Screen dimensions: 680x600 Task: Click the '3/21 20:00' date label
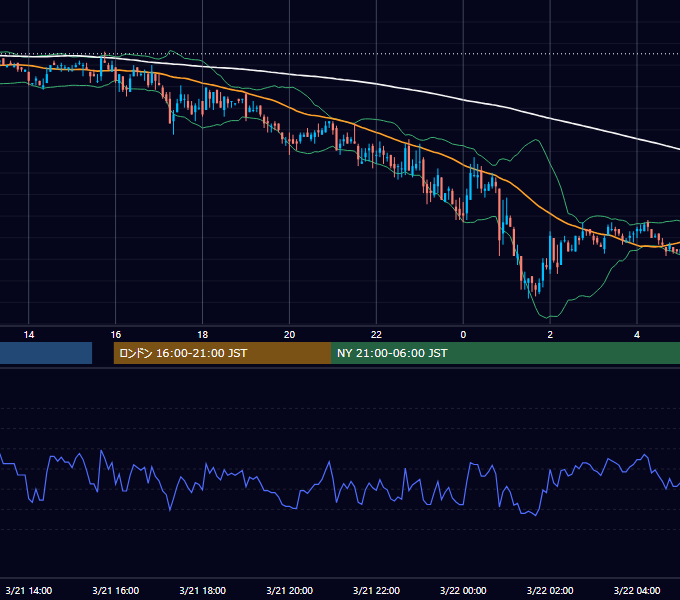click(289, 590)
